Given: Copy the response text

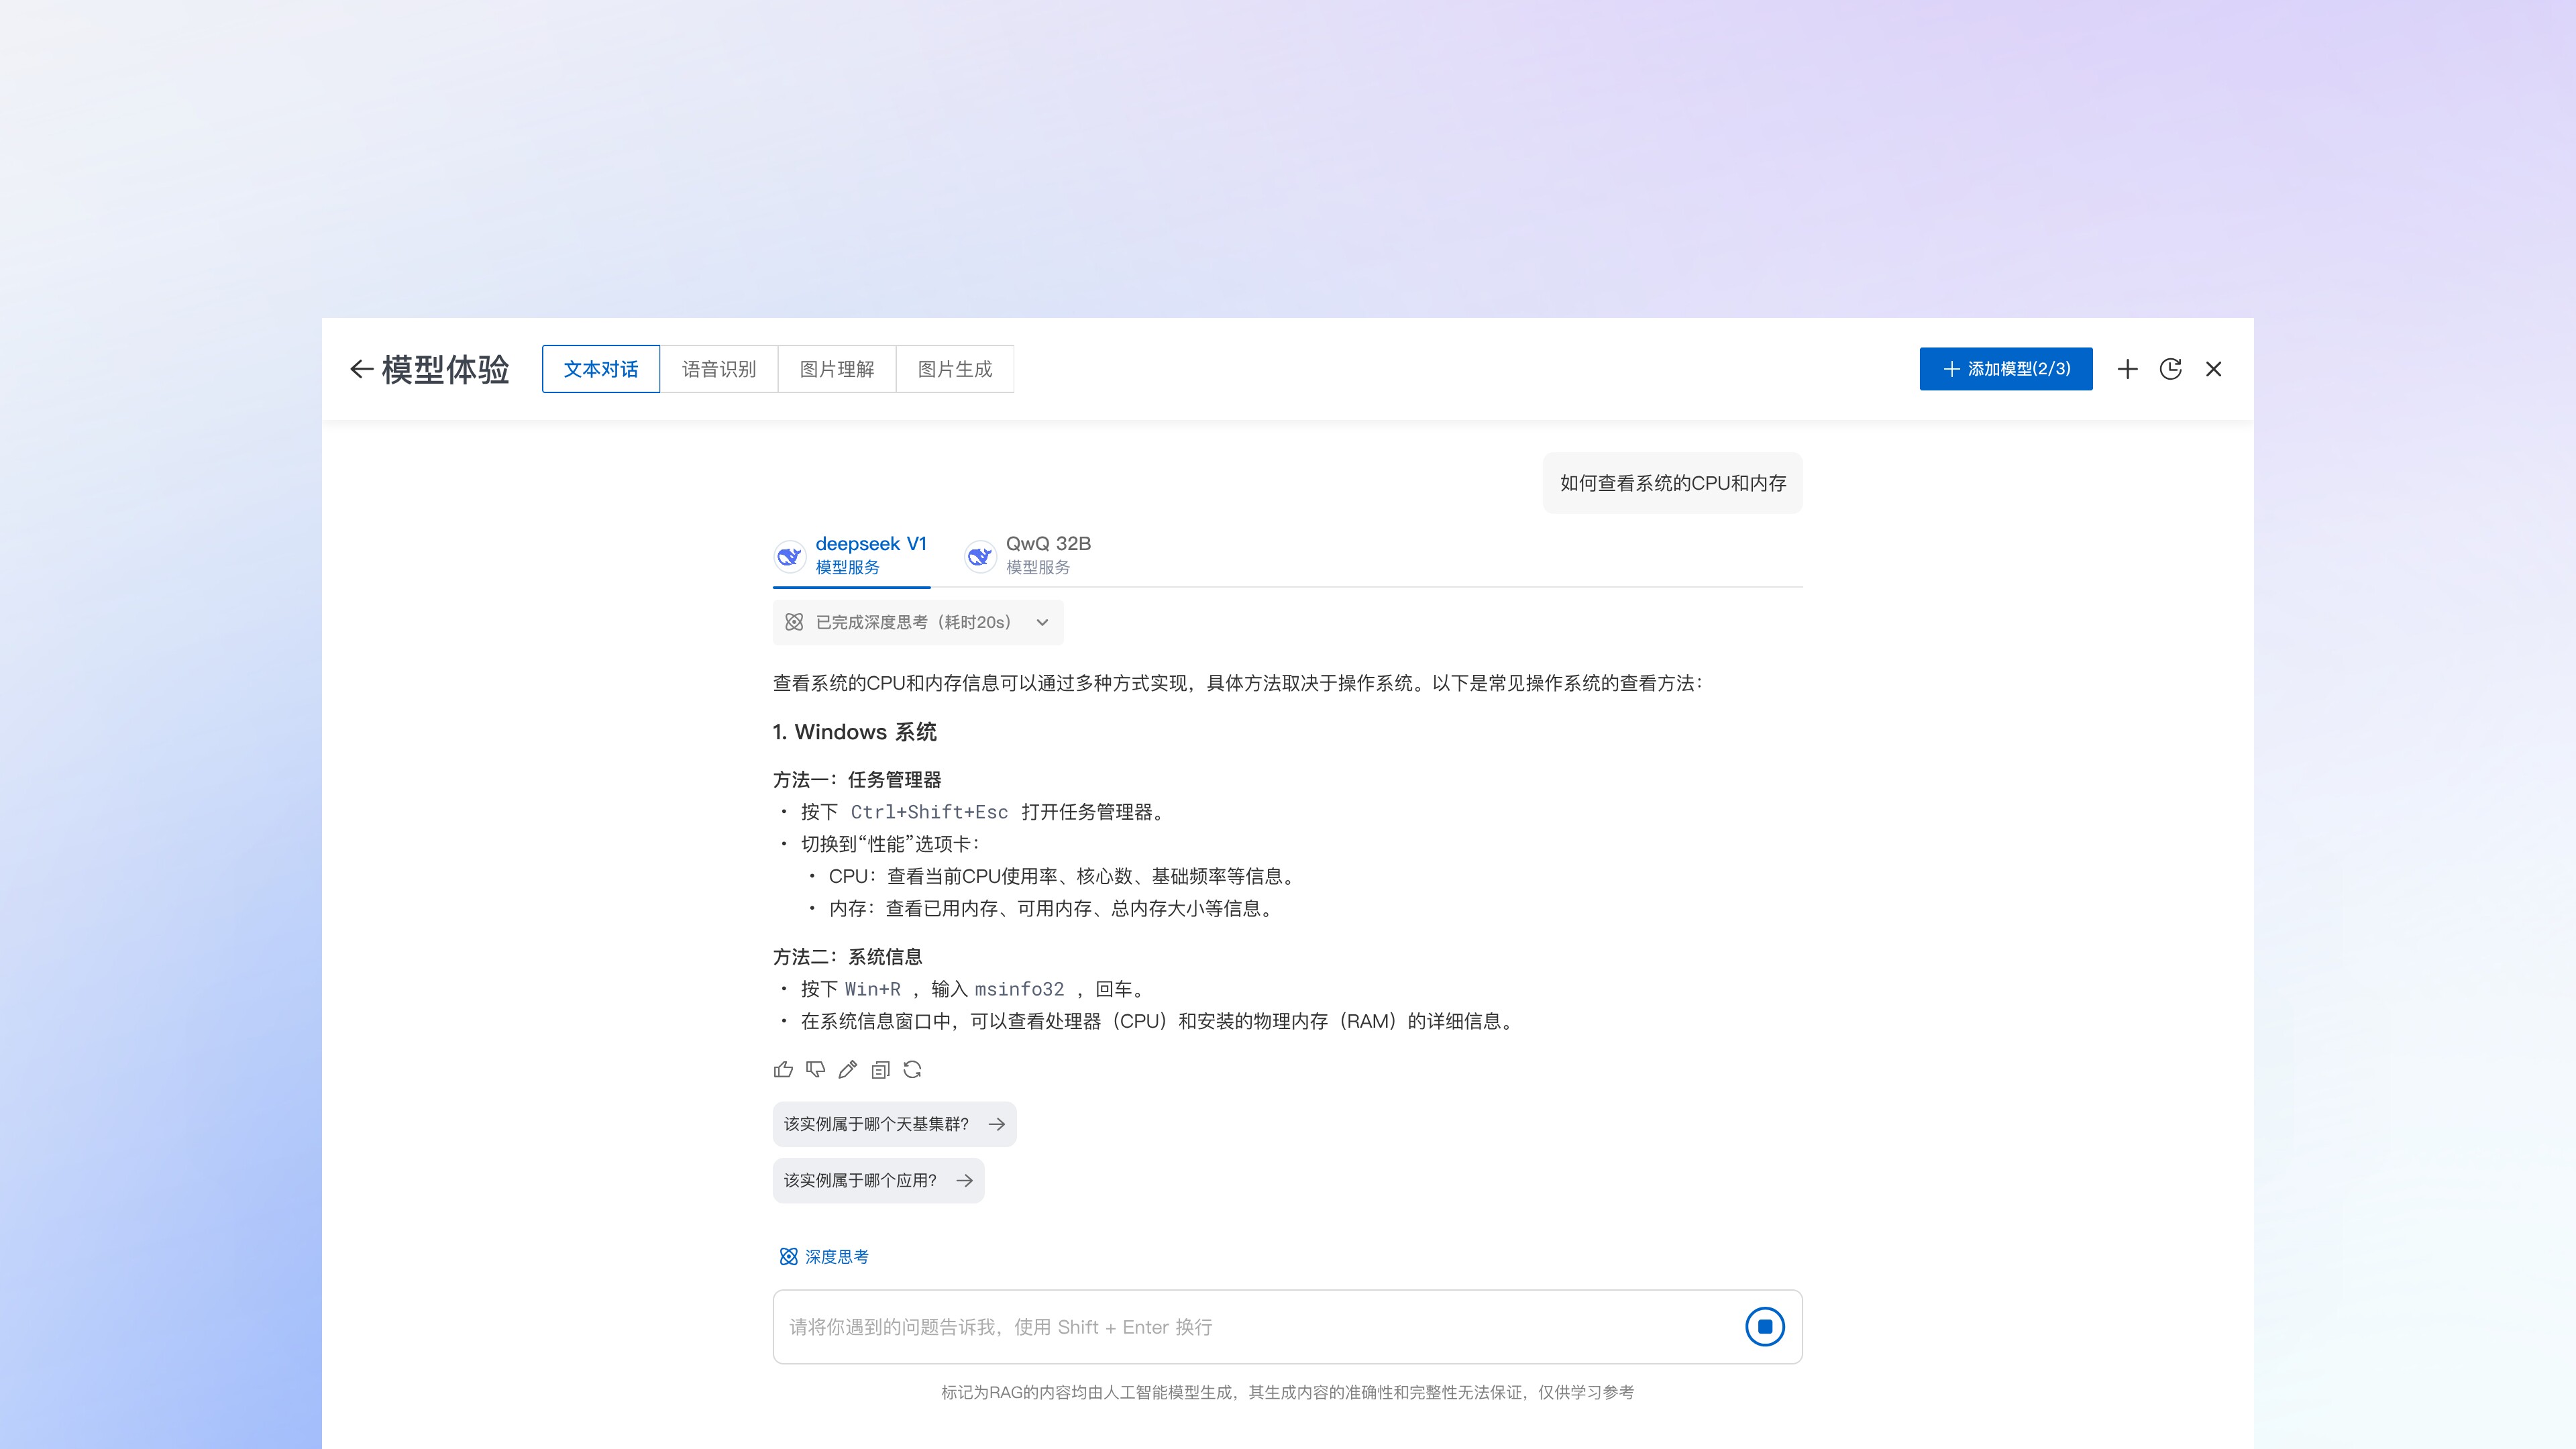Looking at the screenshot, I should point(880,1070).
